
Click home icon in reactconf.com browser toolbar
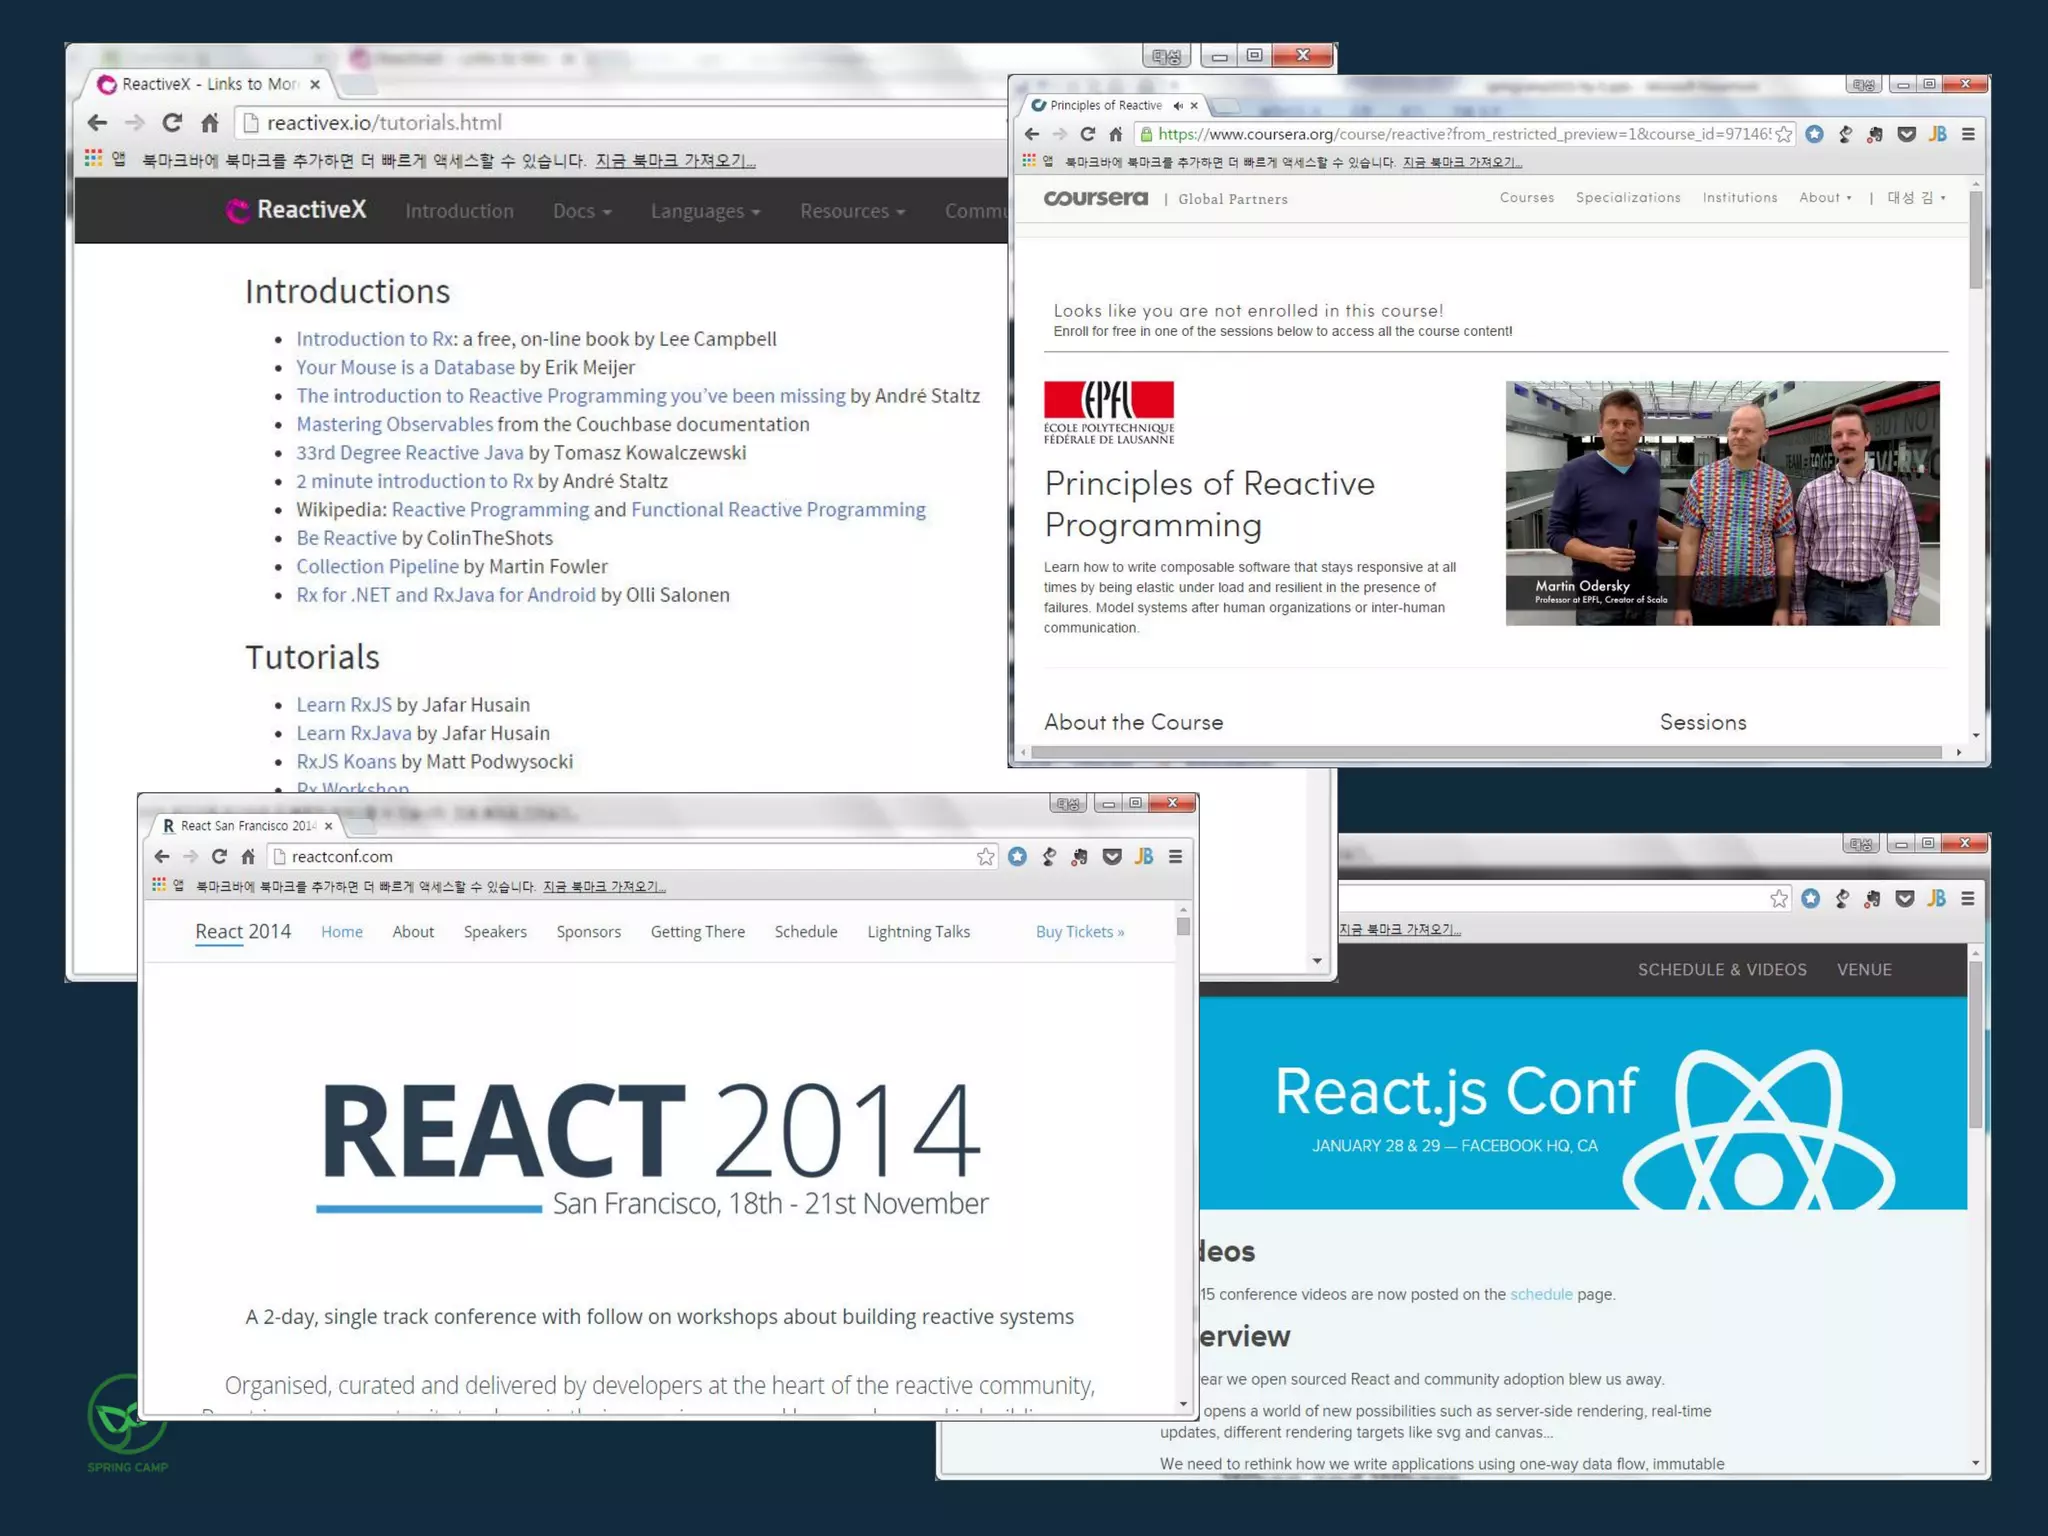(x=248, y=856)
